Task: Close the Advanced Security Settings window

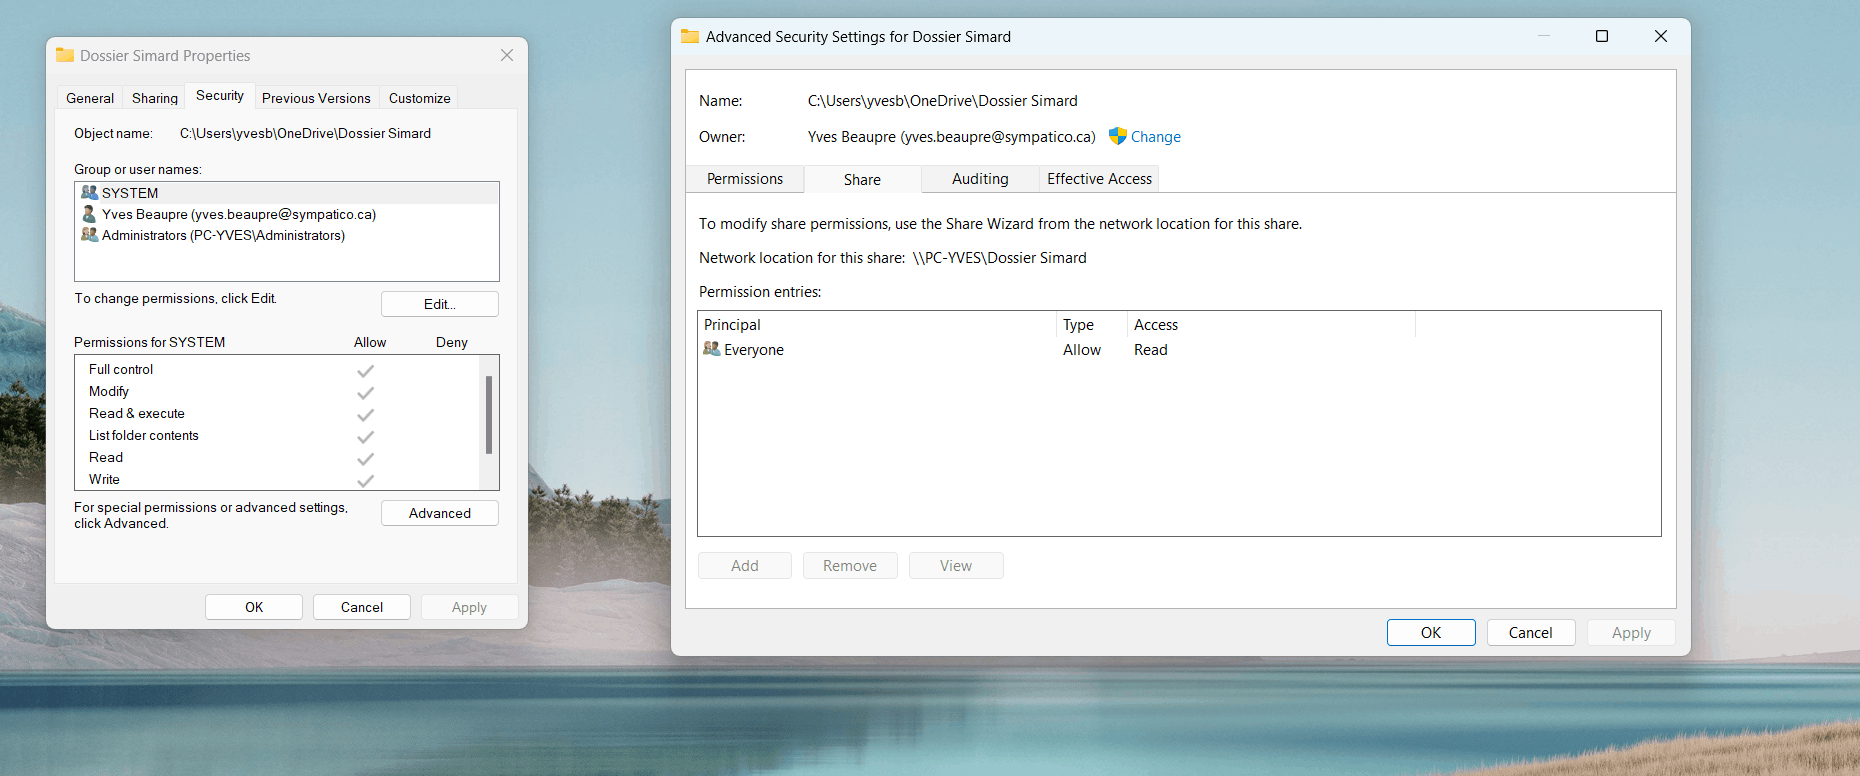Action: tap(1661, 36)
